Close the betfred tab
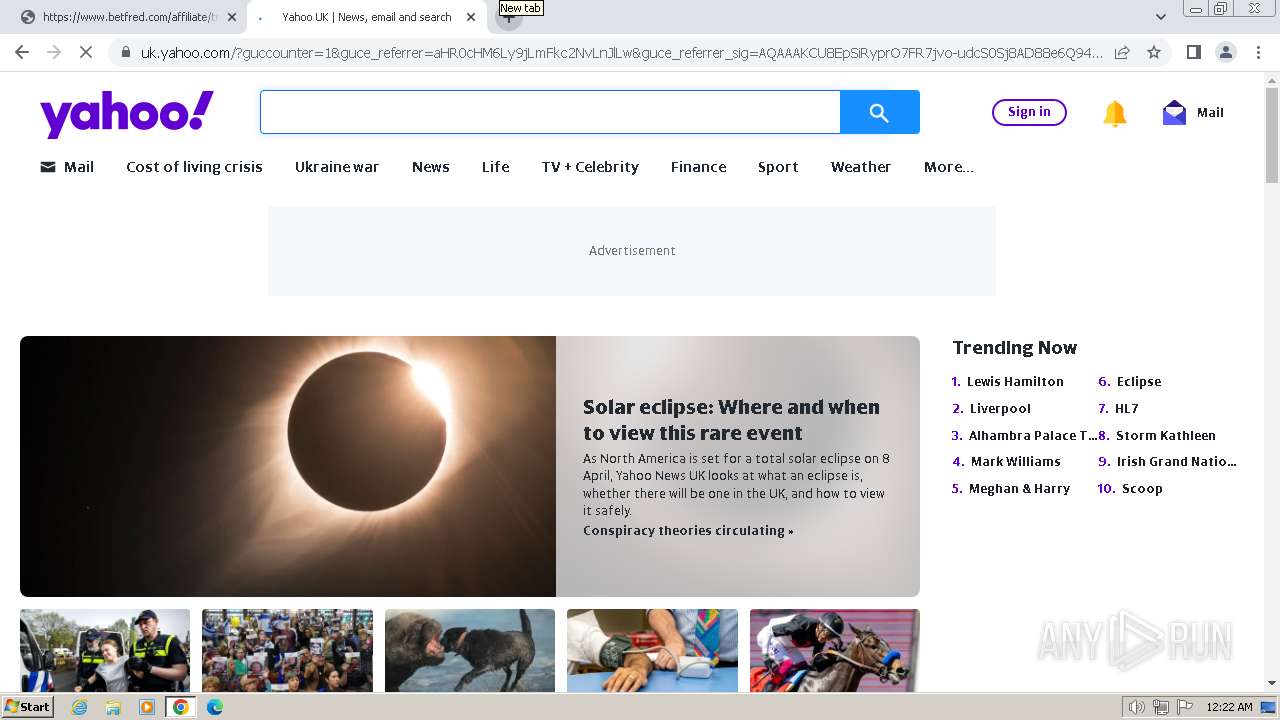Image resolution: width=1280 pixels, height=720 pixels. coord(232,17)
